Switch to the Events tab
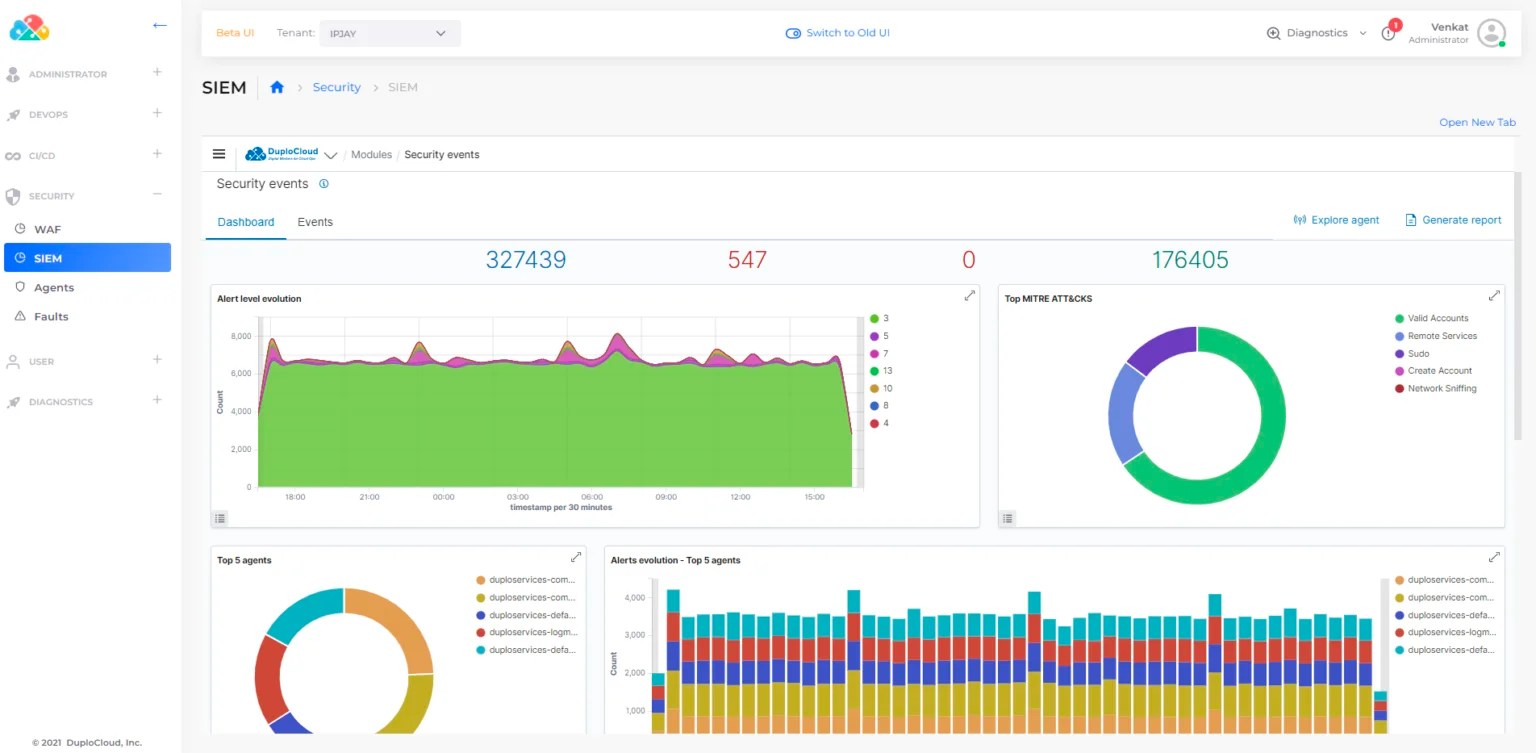This screenshot has height=753, width=1536. point(315,222)
